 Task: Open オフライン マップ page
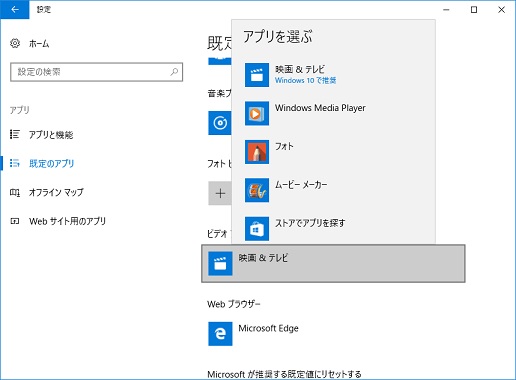pyautogui.click(x=56, y=192)
